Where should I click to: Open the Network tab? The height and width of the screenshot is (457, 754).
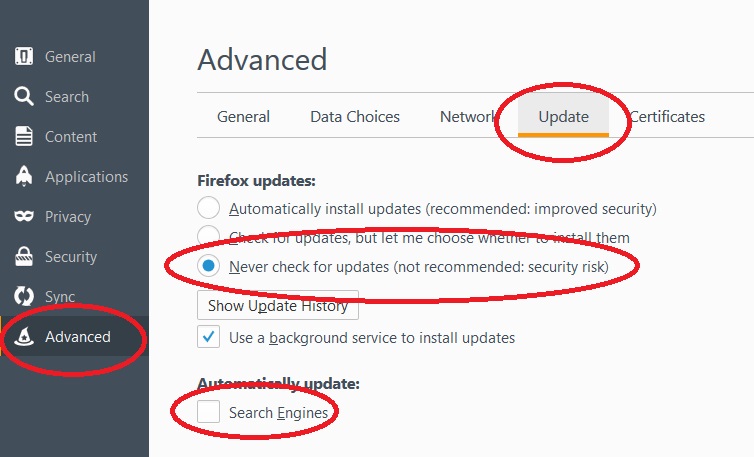pos(467,117)
